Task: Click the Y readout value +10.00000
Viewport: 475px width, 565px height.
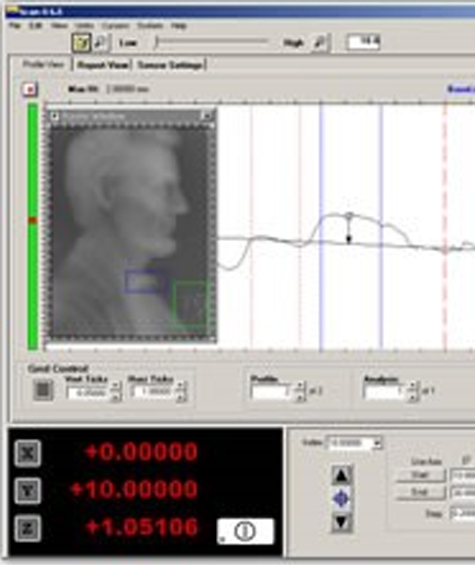Action: point(134,489)
